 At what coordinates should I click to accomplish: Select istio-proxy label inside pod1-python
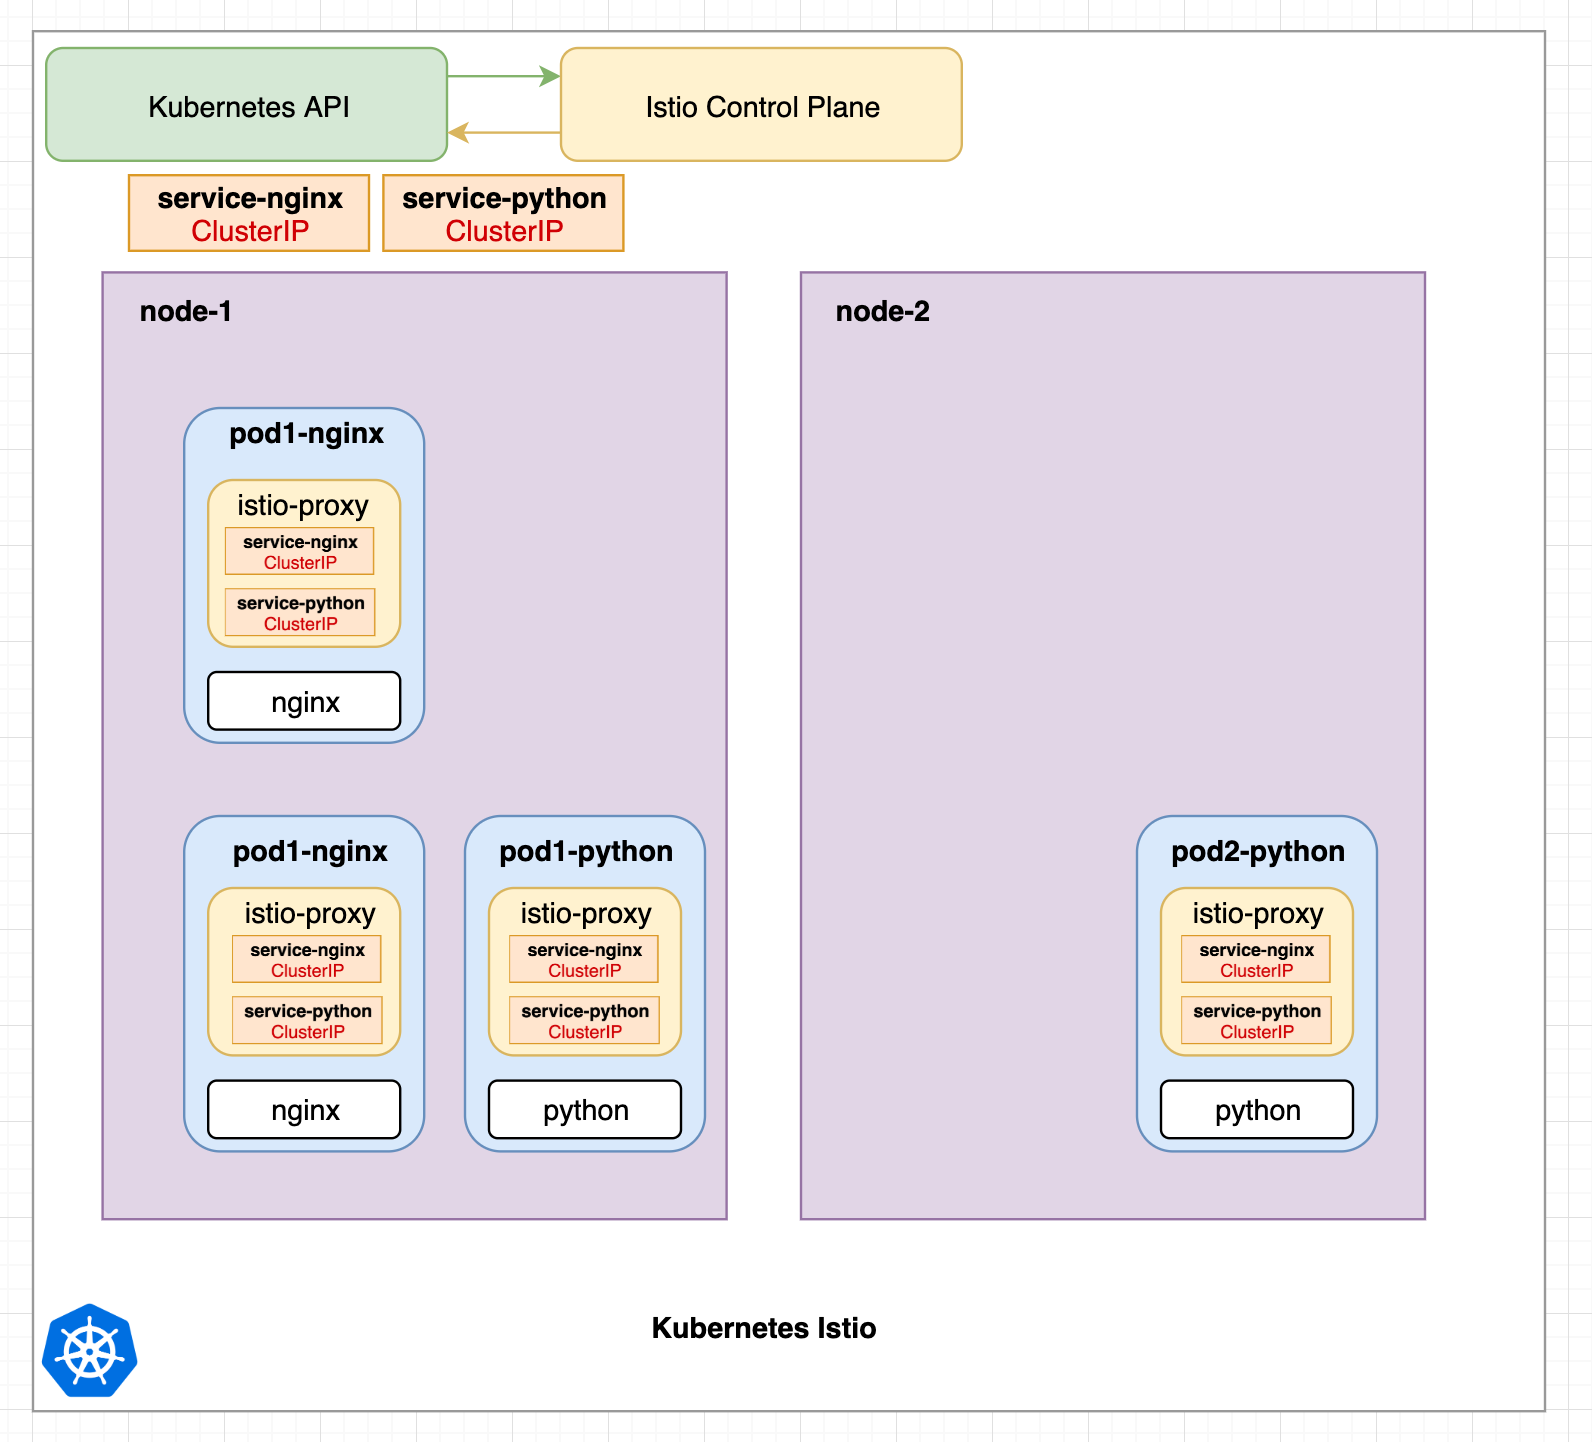(585, 913)
